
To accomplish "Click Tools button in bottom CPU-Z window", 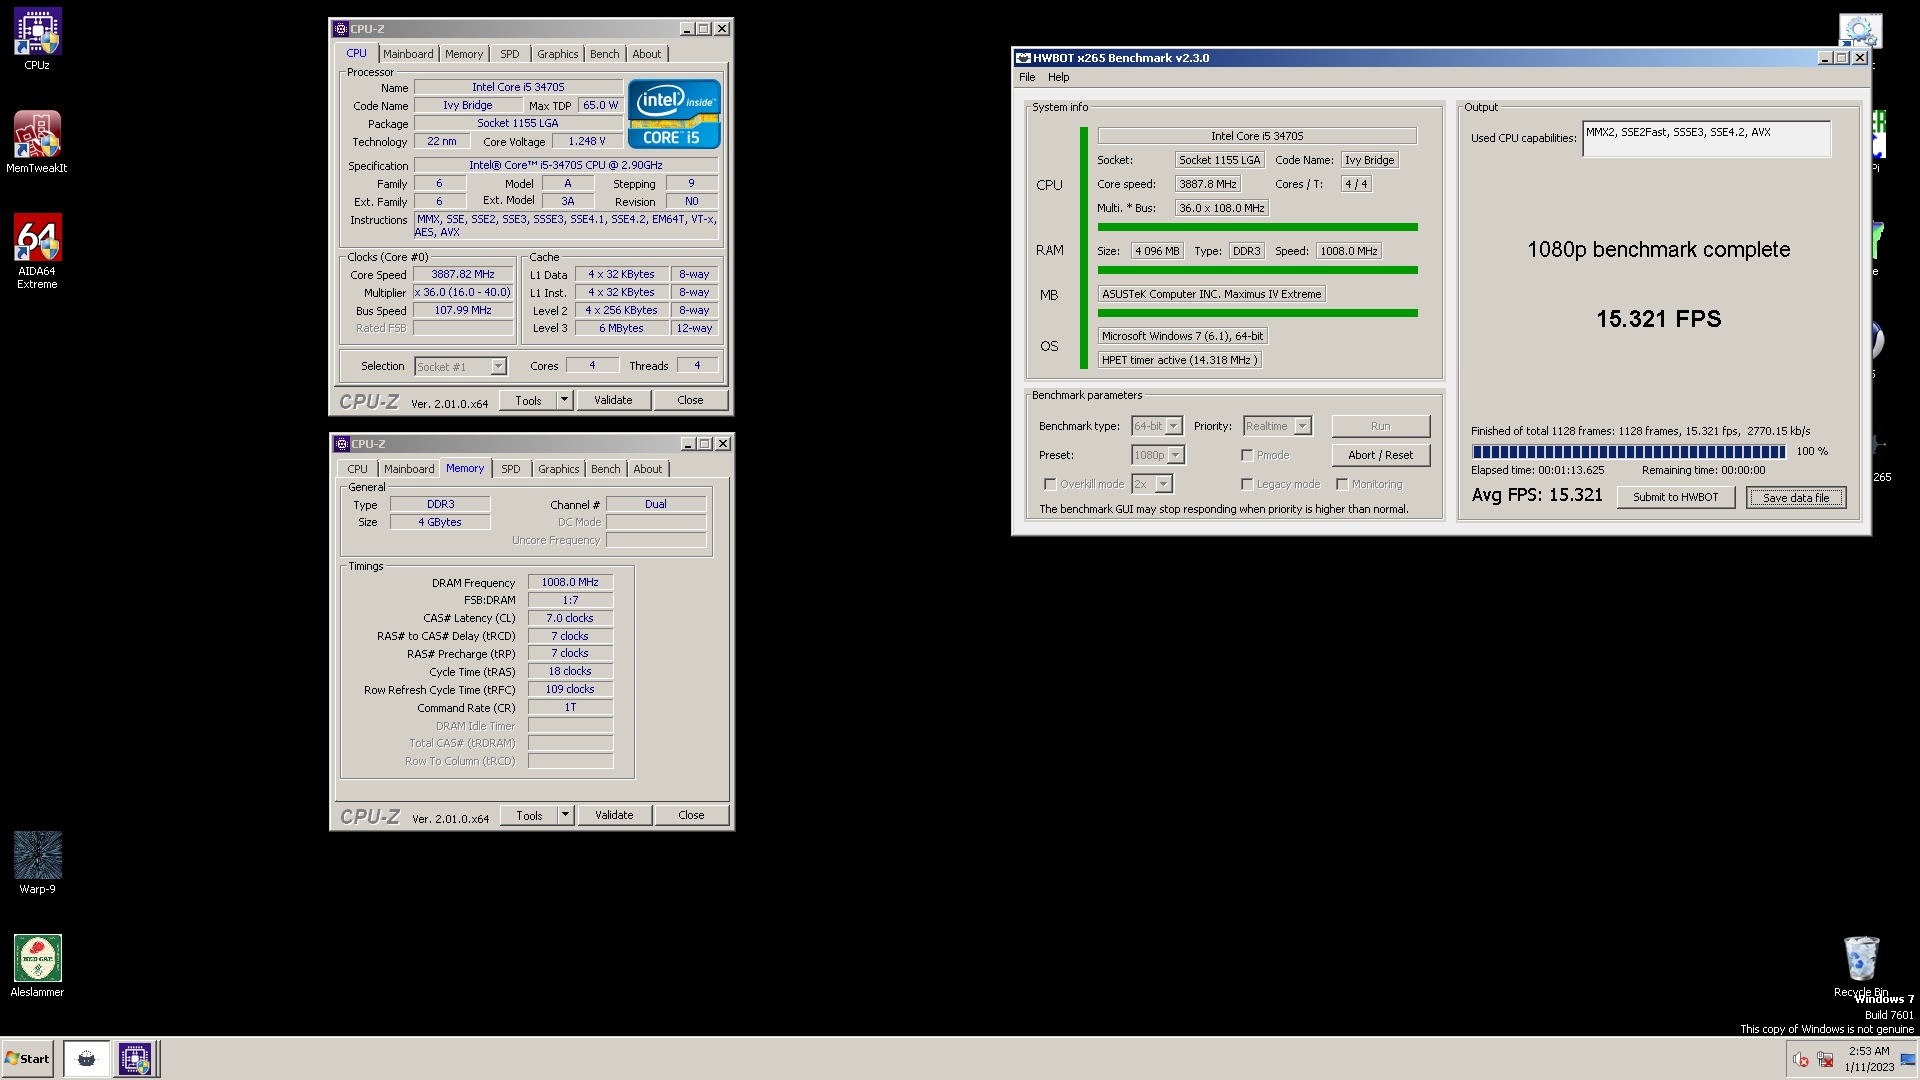I will coord(529,815).
